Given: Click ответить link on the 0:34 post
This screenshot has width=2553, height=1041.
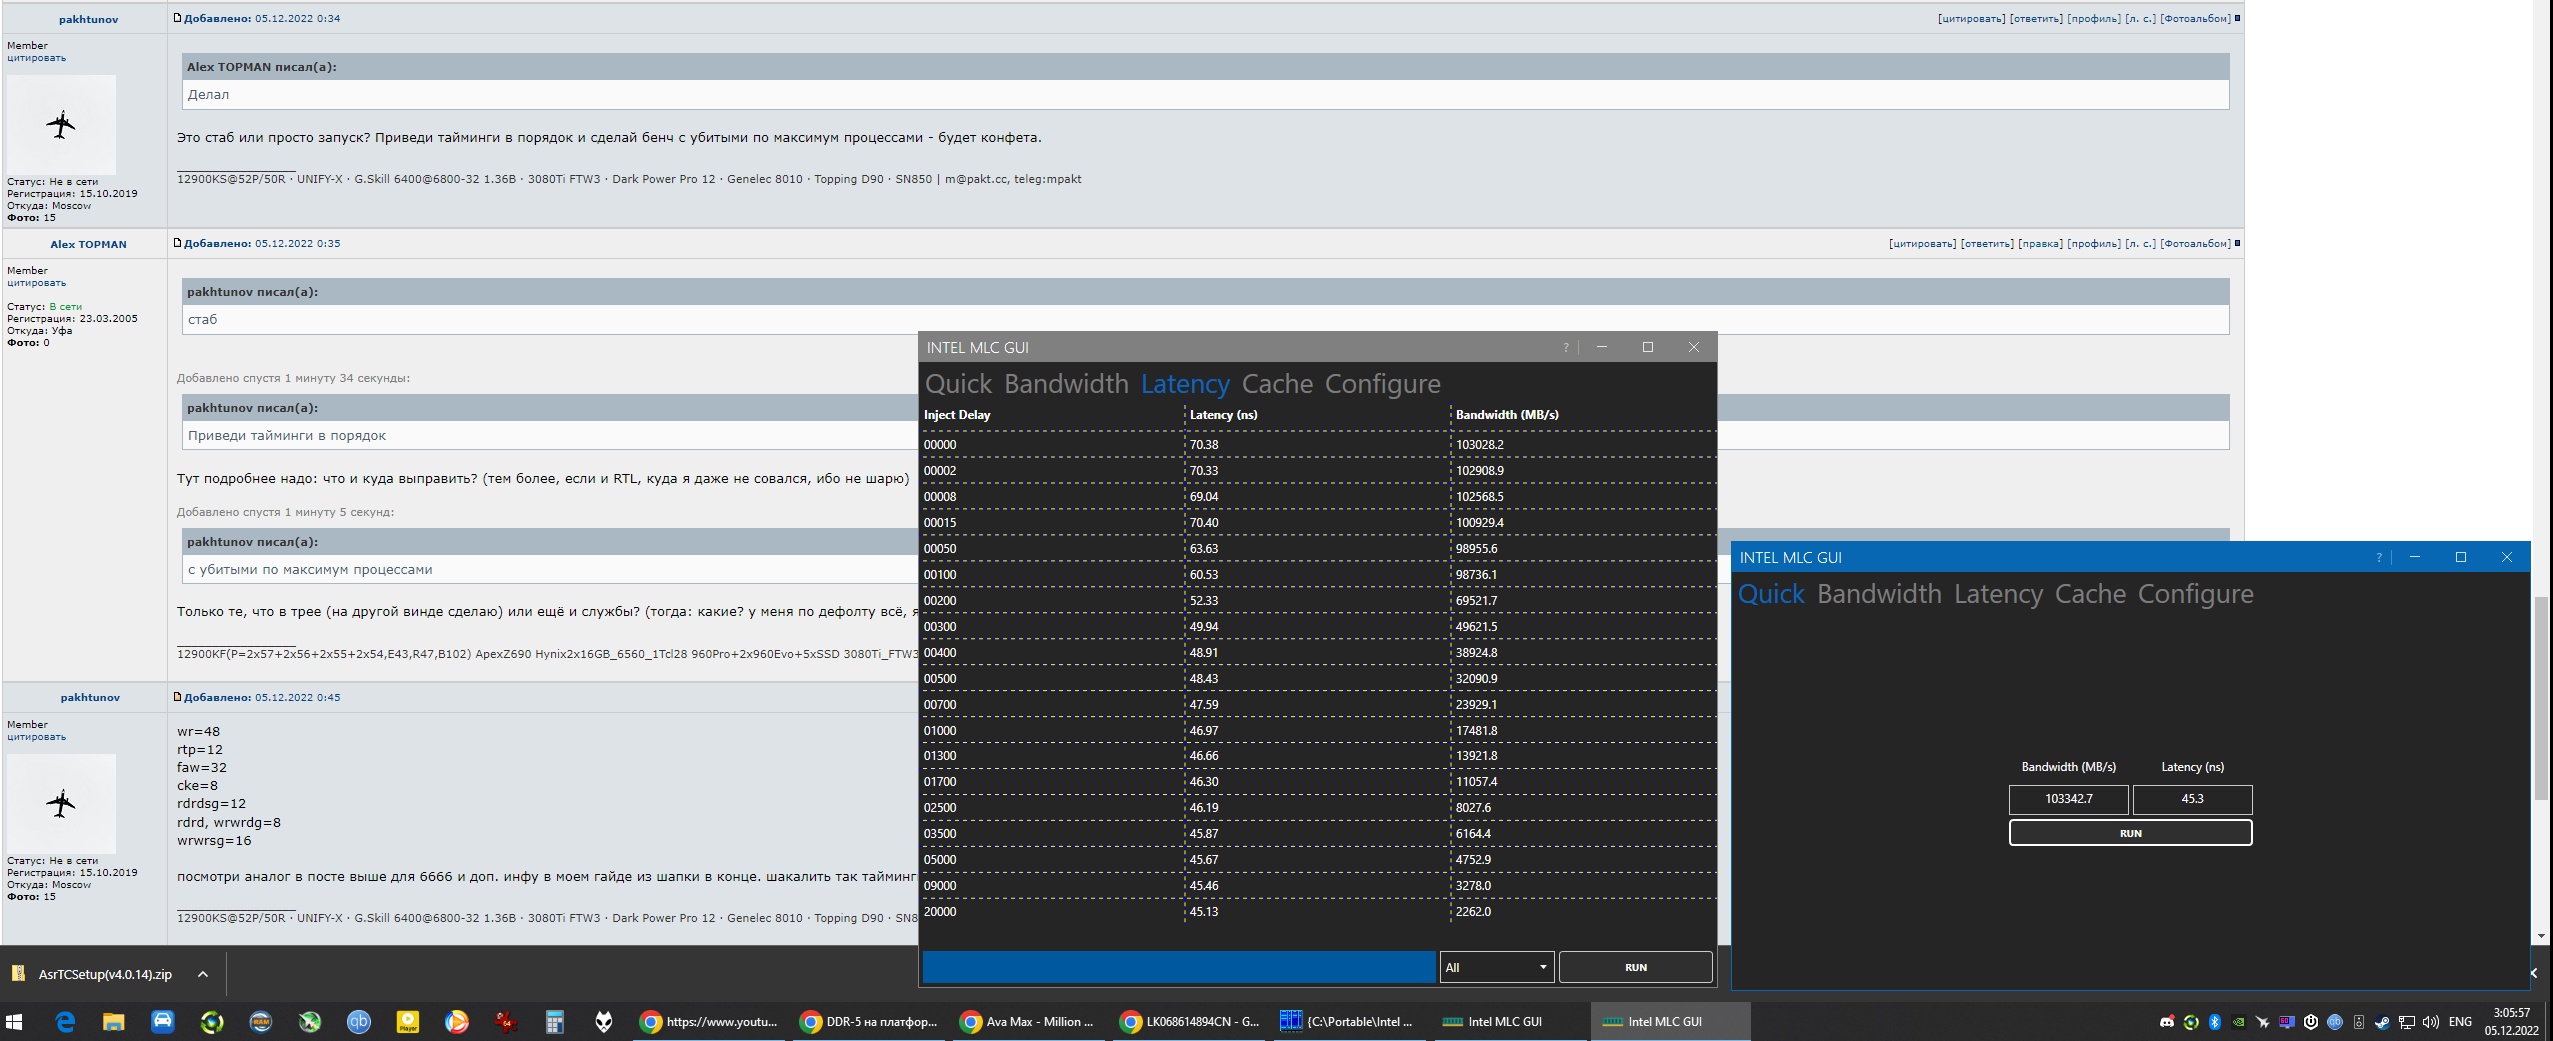Looking at the screenshot, I should pyautogui.click(x=2036, y=18).
